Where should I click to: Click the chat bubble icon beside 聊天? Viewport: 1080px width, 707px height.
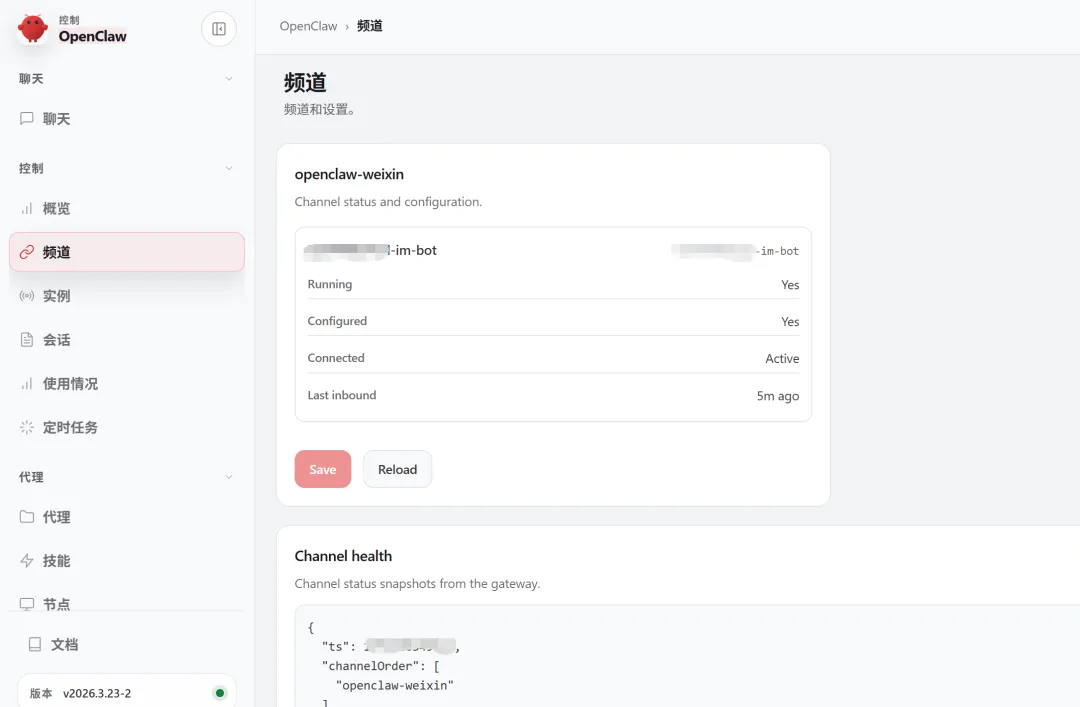pyautogui.click(x=27, y=119)
